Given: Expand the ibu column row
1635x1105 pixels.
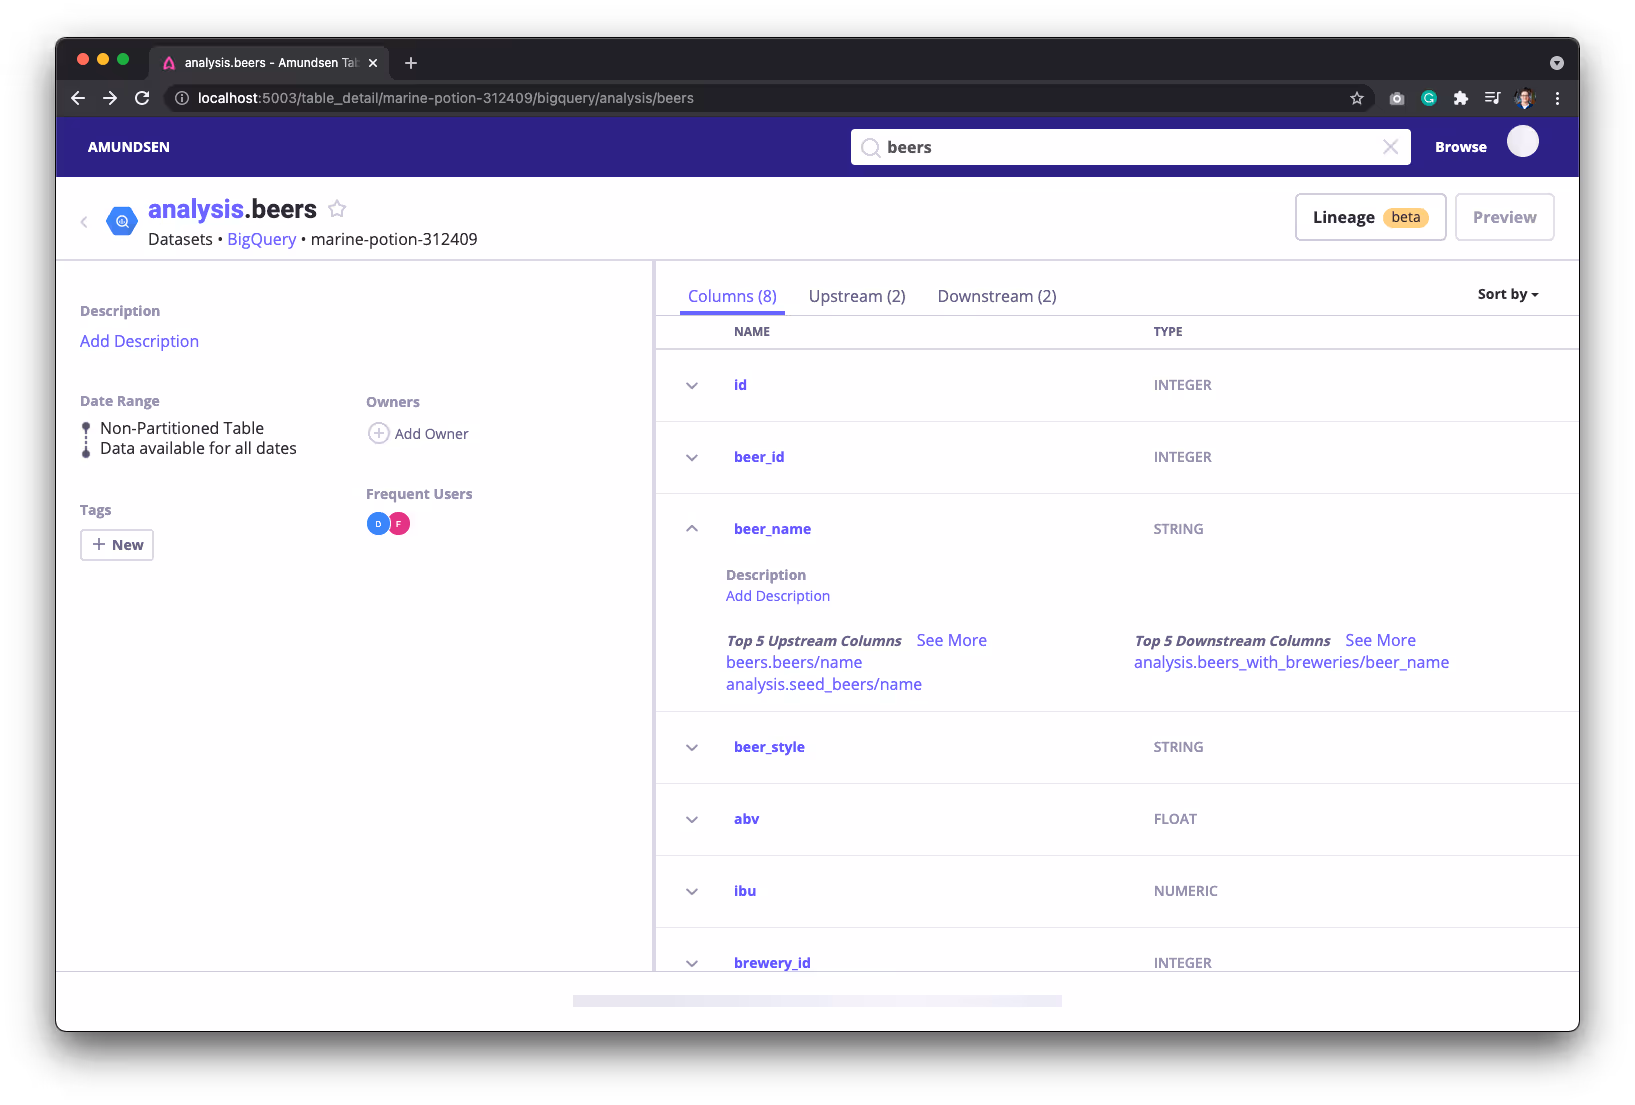Looking at the screenshot, I should [x=692, y=891].
